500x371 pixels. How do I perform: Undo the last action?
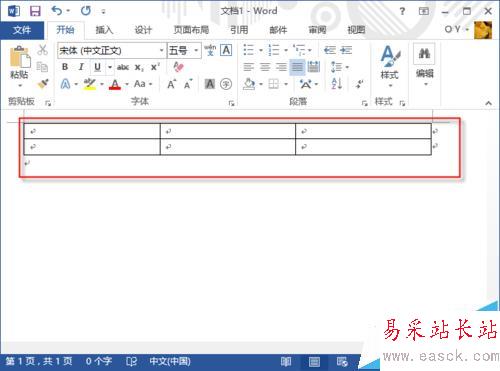pyautogui.click(x=57, y=11)
